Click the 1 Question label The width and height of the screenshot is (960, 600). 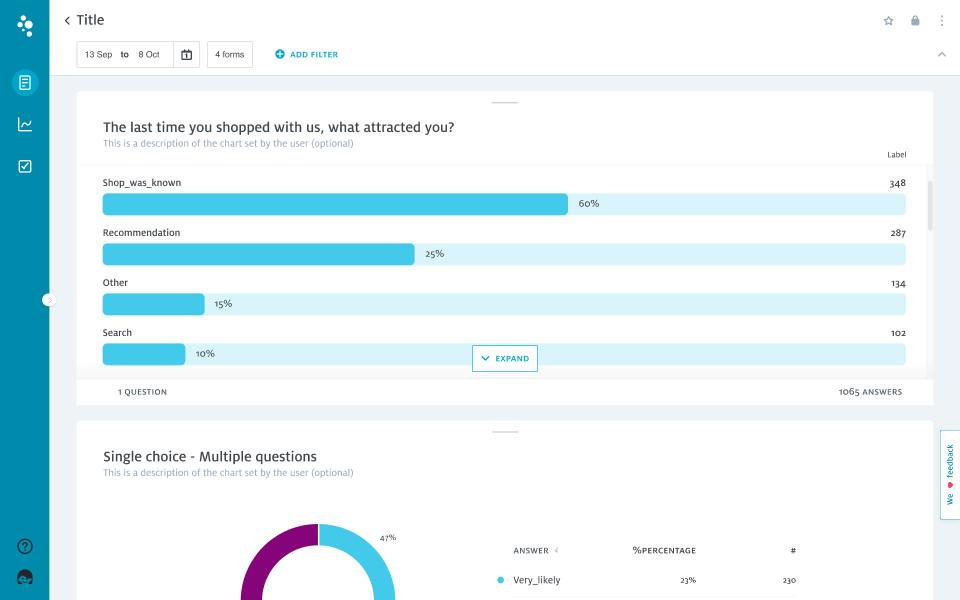point(142,392)
